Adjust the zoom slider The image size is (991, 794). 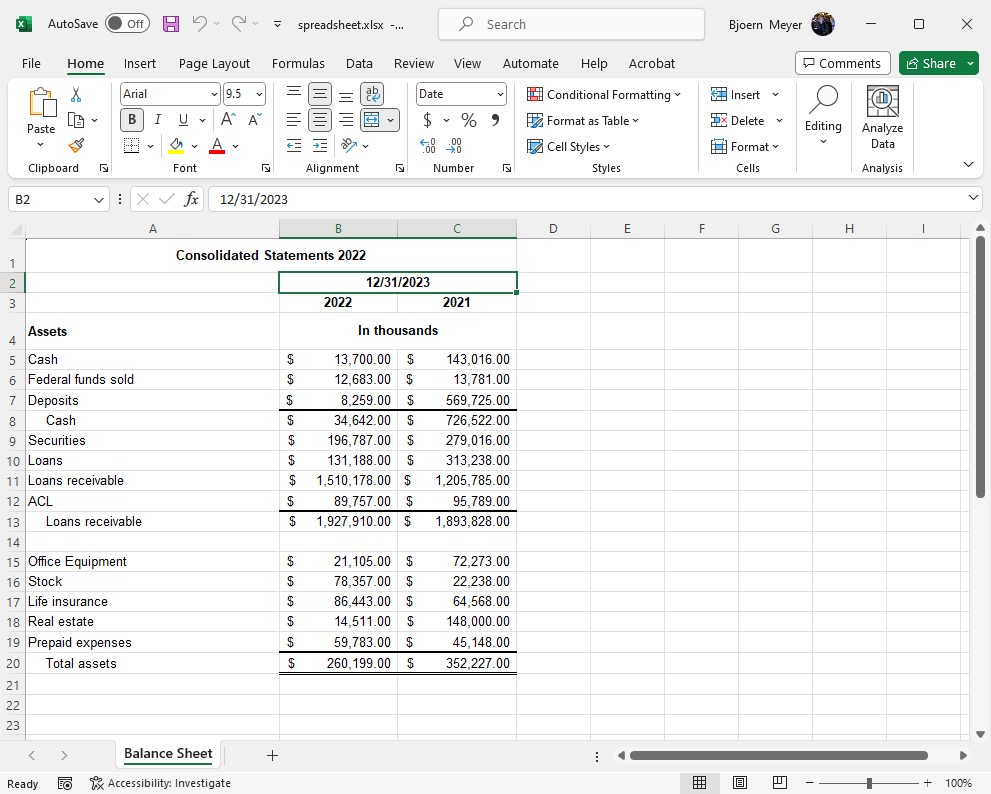coord(869,783)
